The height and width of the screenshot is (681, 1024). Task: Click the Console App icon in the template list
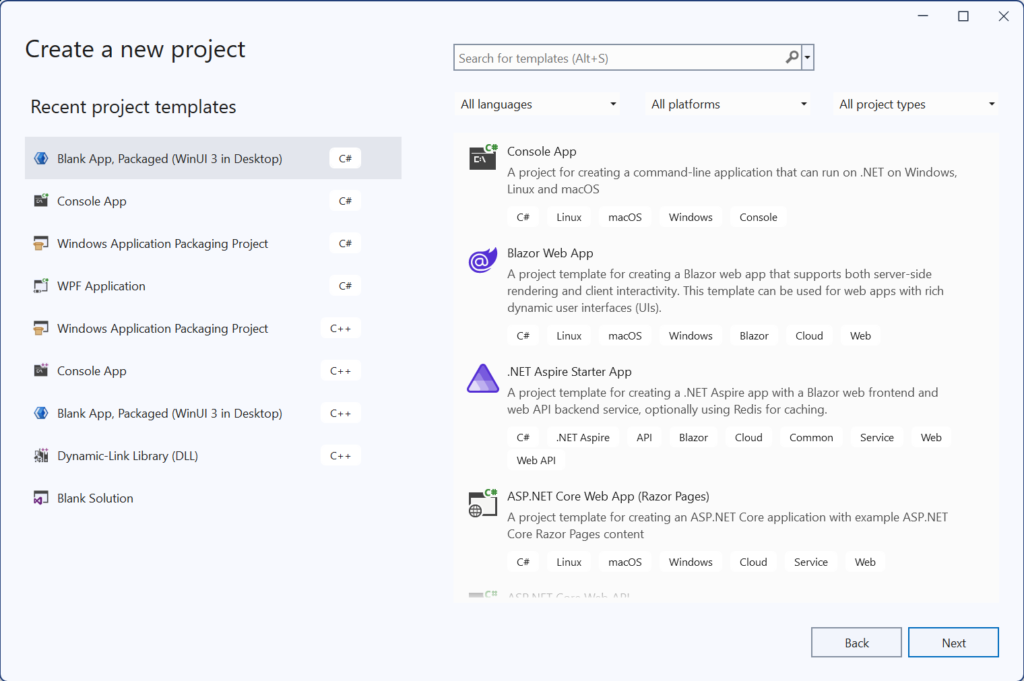483,157
